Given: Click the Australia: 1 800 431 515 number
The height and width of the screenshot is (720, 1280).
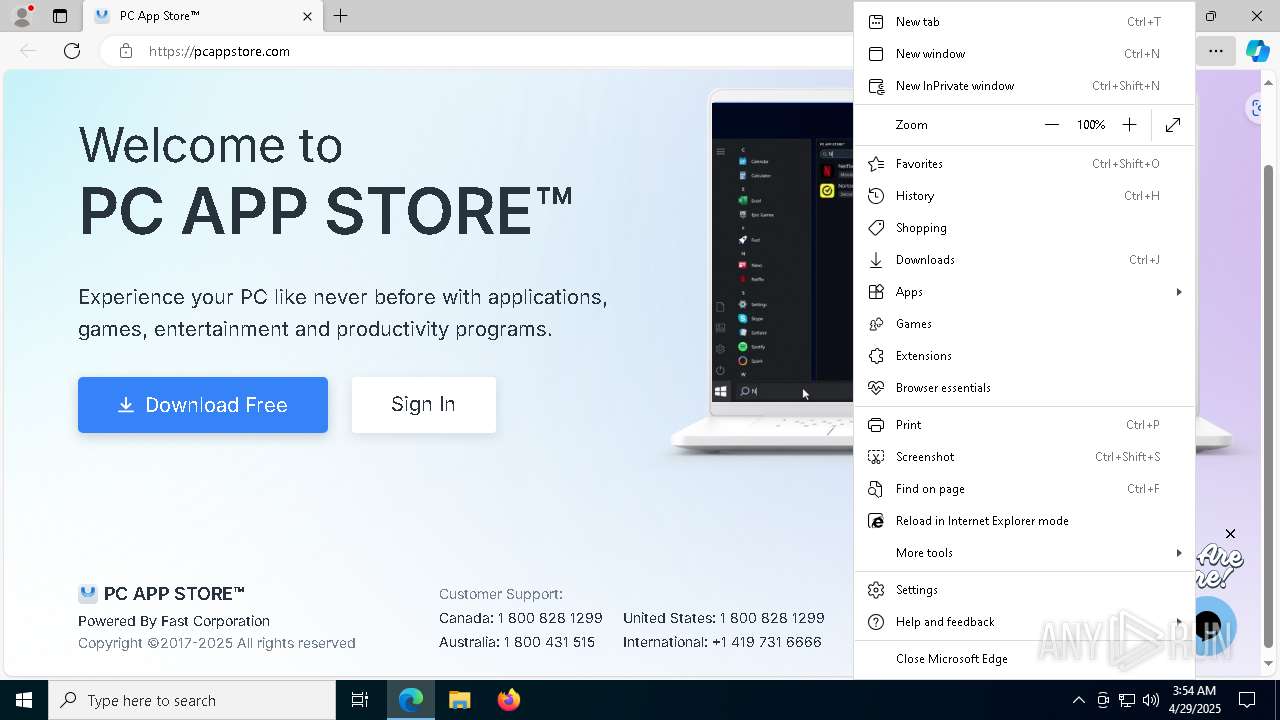Looking at the screenshot, I should (x=517, y=642).
